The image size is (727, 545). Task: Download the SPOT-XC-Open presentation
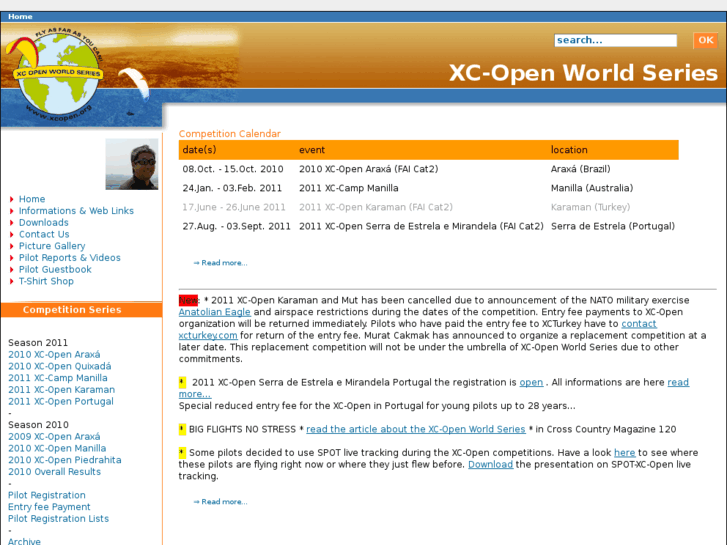491,464
